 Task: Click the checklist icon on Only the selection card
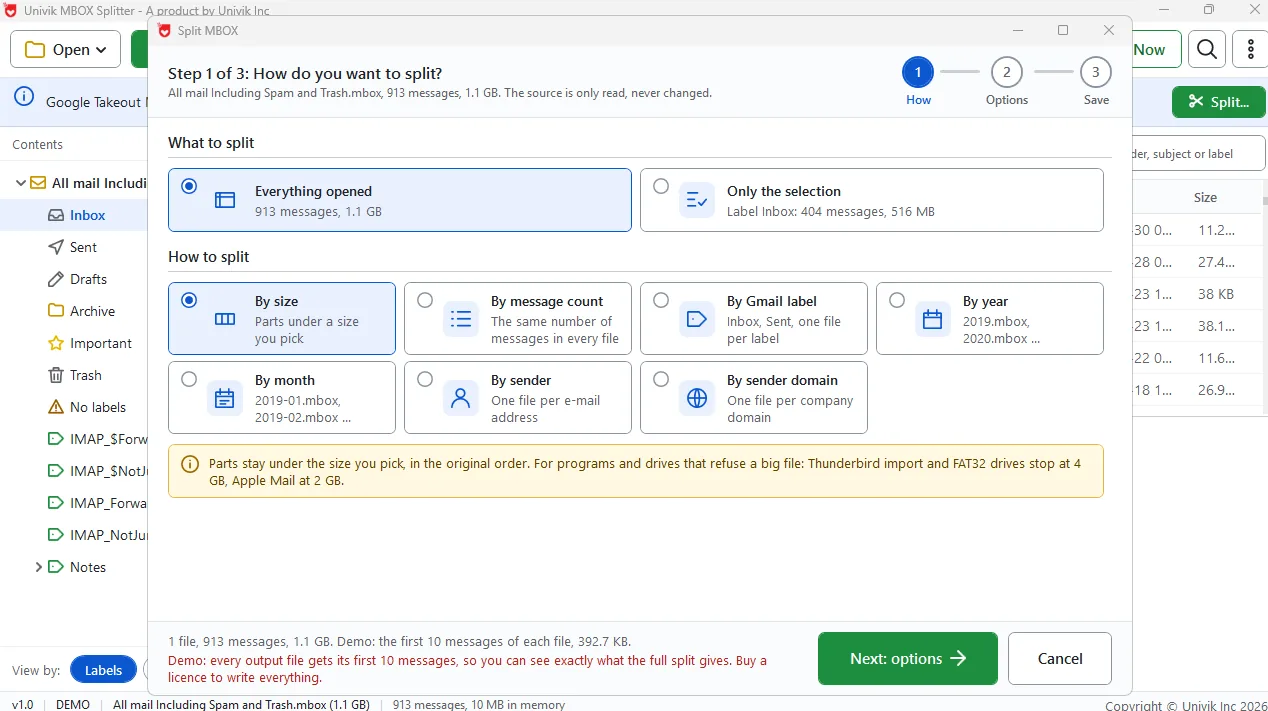[x=697, y=200]
